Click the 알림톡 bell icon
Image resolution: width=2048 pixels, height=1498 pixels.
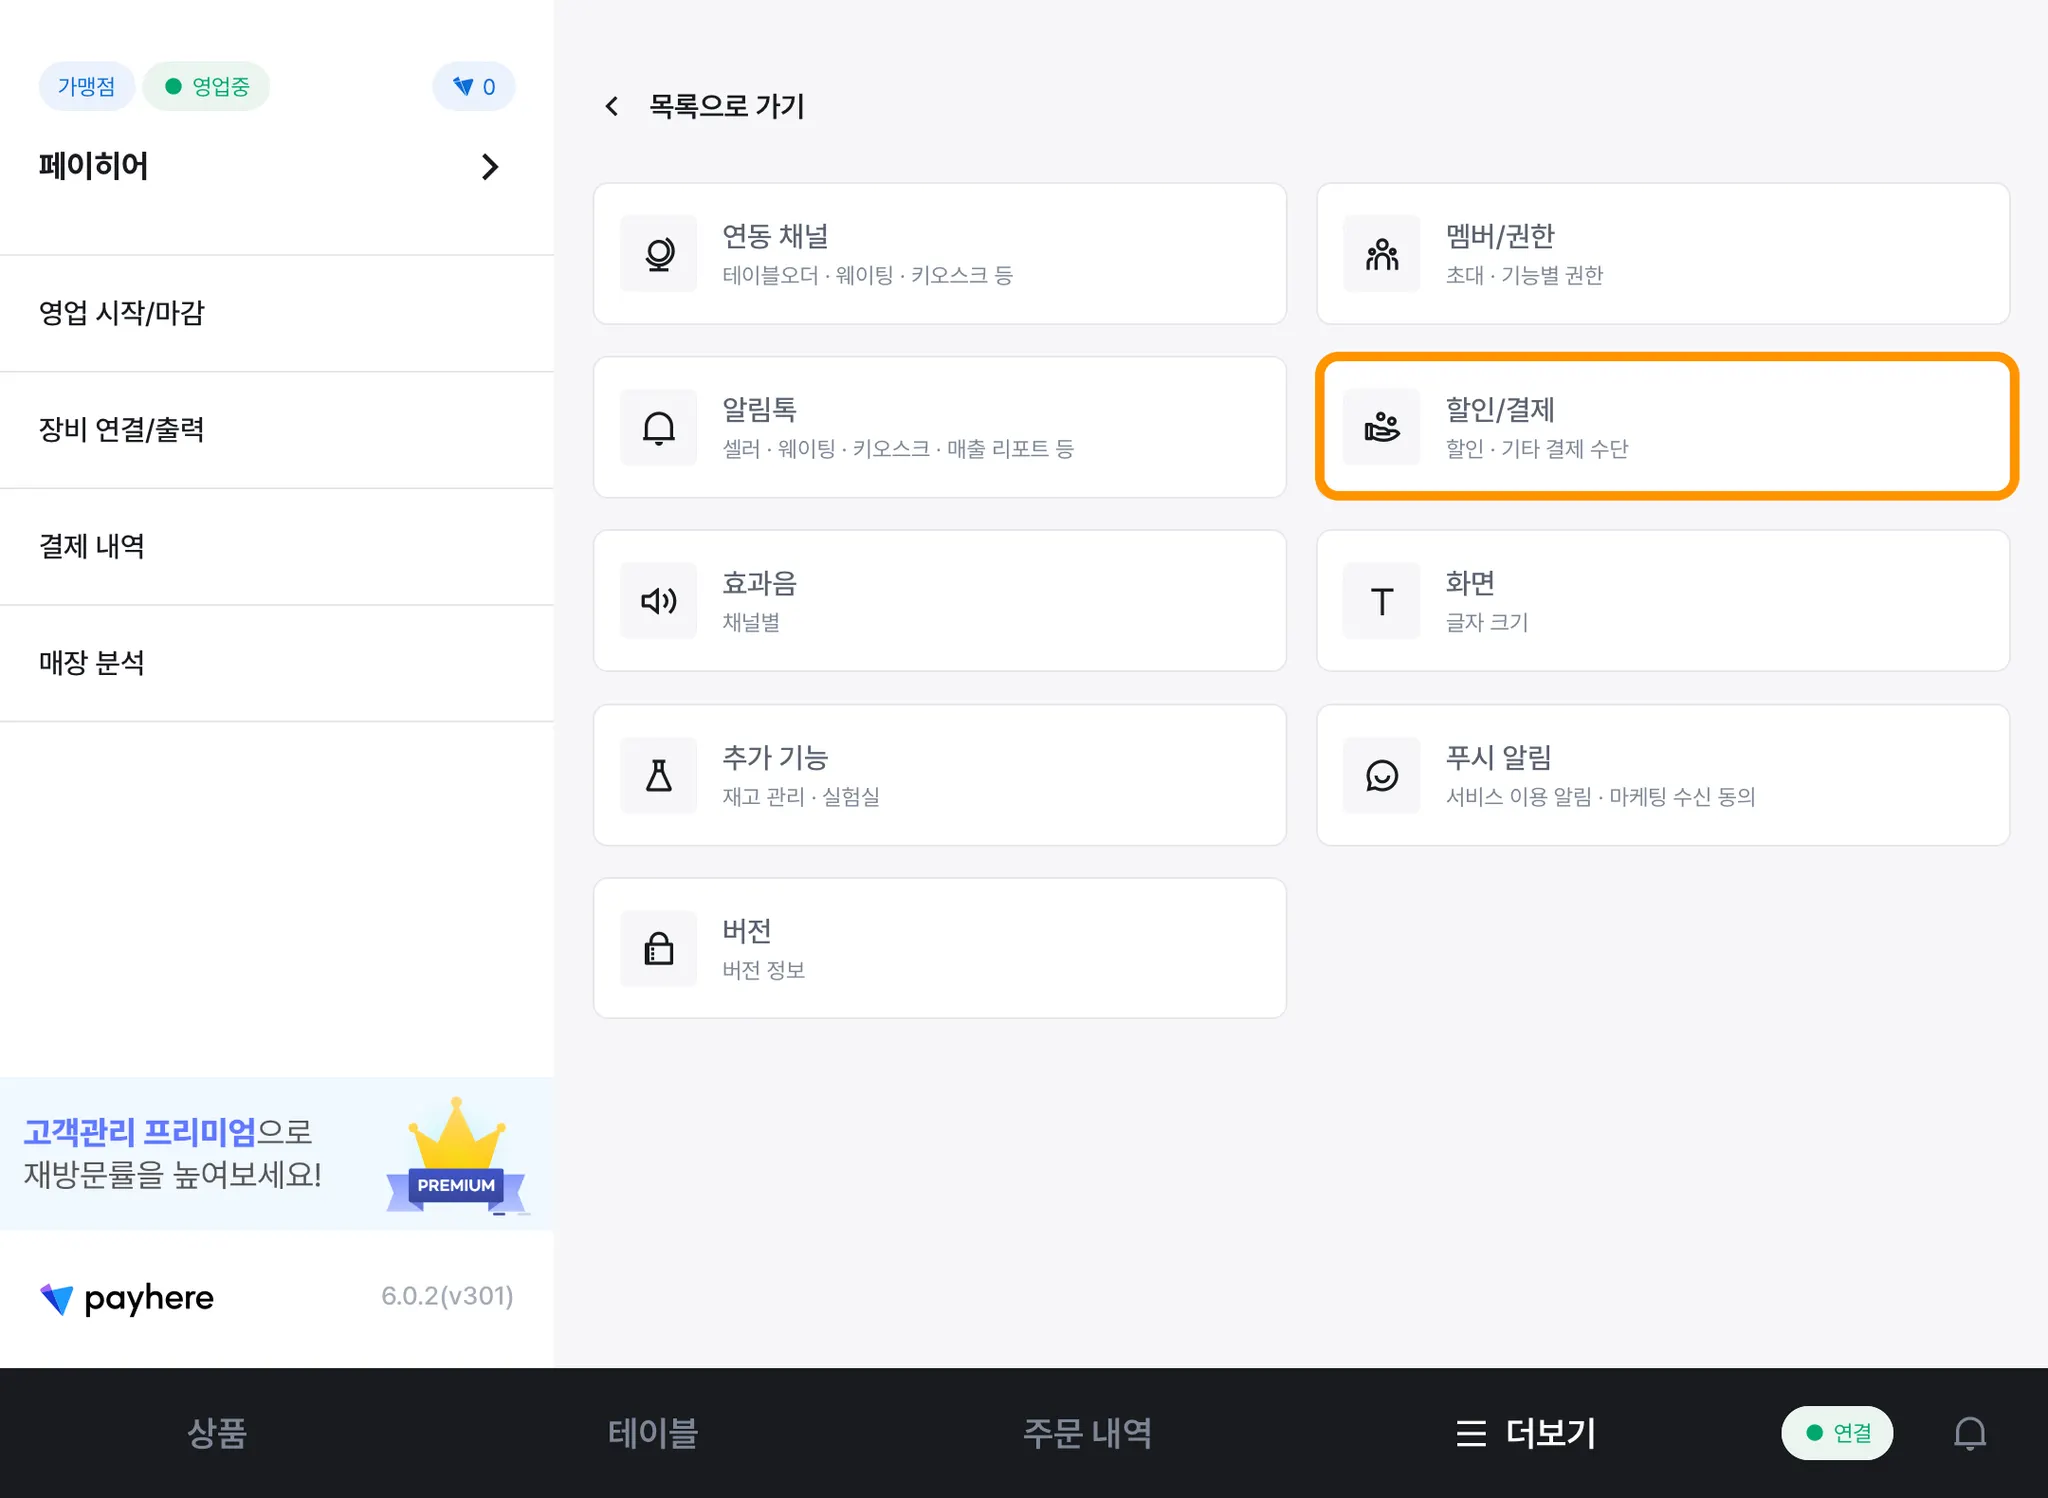coord(658,428)
